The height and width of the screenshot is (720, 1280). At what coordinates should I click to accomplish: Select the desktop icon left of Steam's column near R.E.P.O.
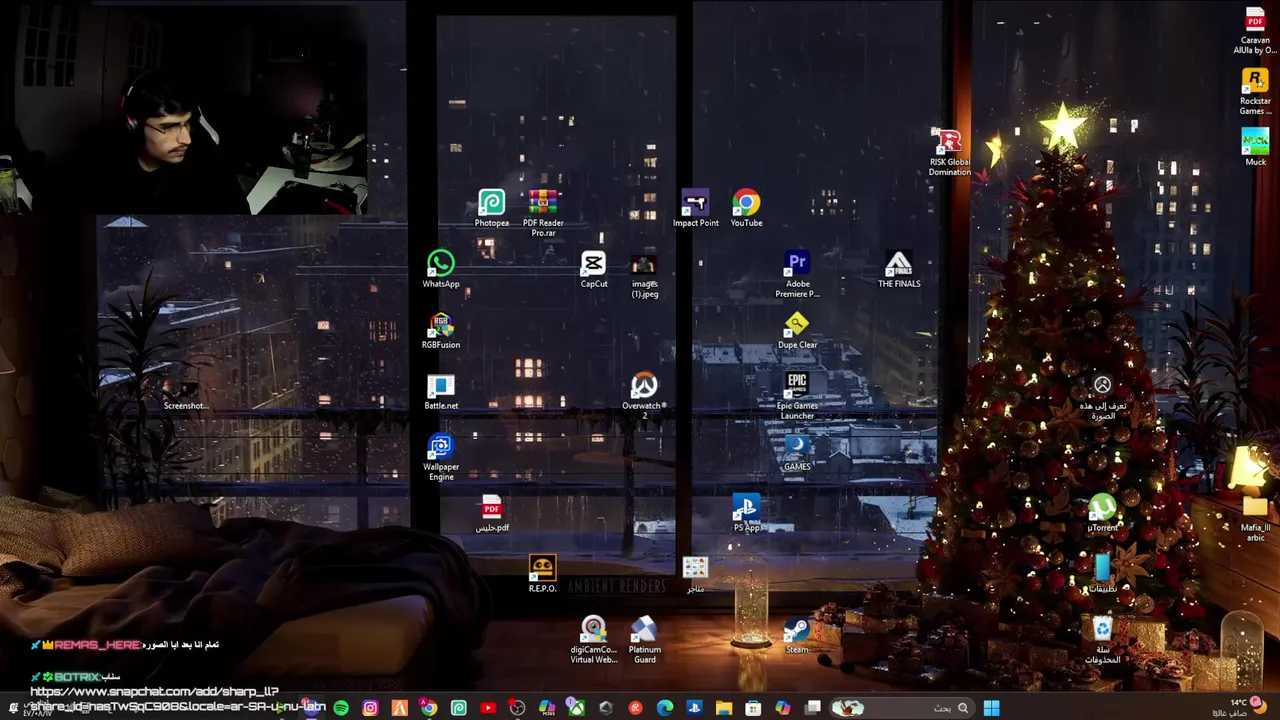click(695, 574)
